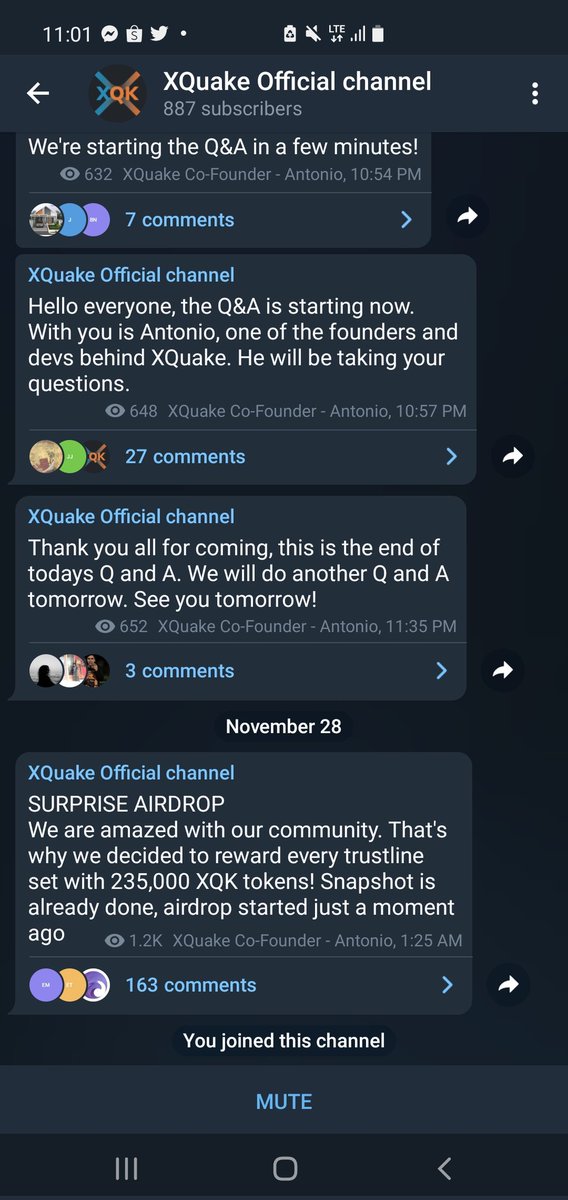Screen dimensions: 568x1200
Task: Share the SURPRISE AIRDROP post
Action: click(x=508, y=985)
